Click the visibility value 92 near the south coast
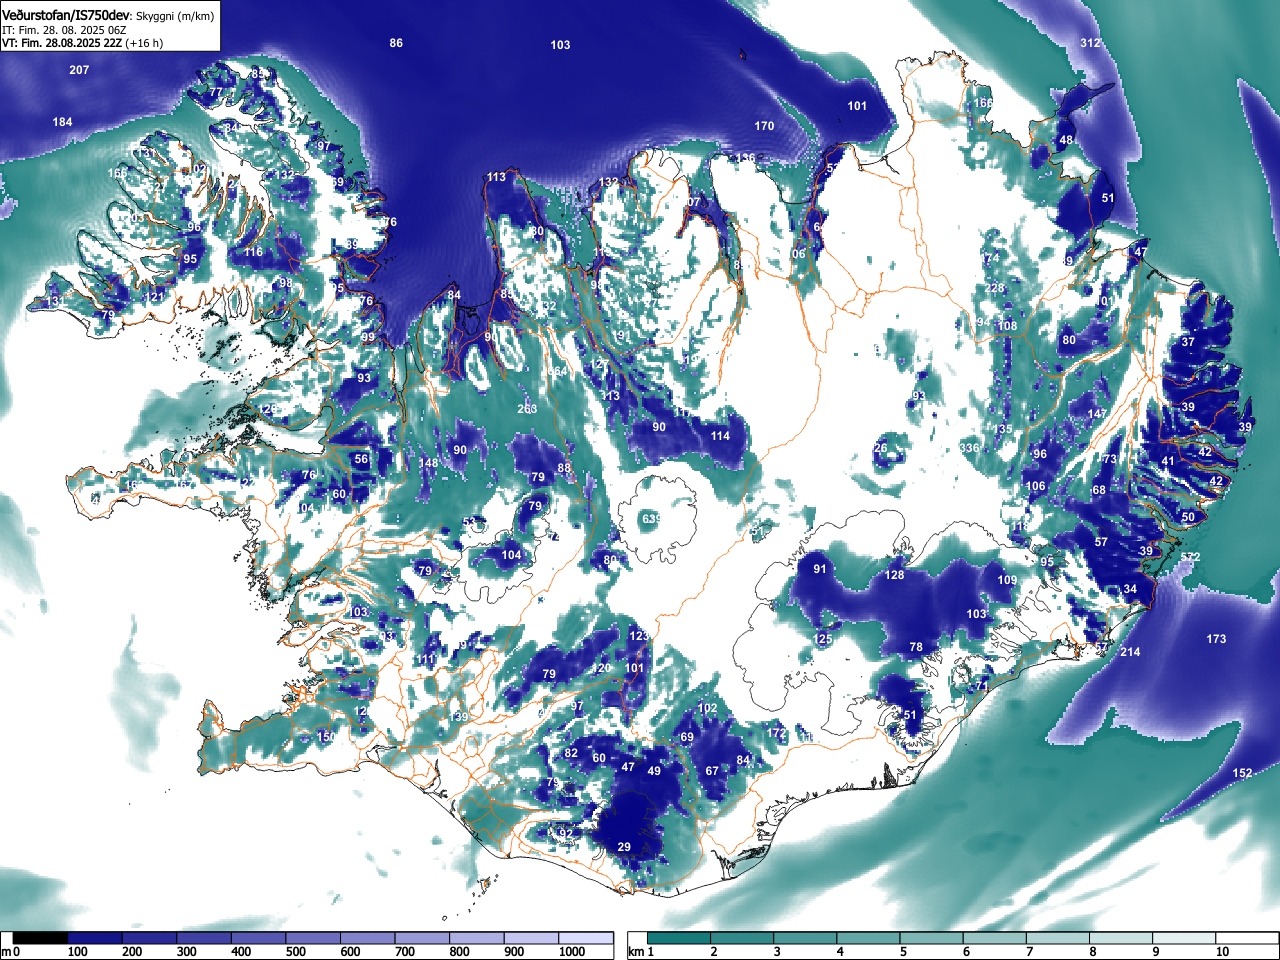Image resolution: width=1280 pixels, height=960 pixels. click(x=566, y=833)
